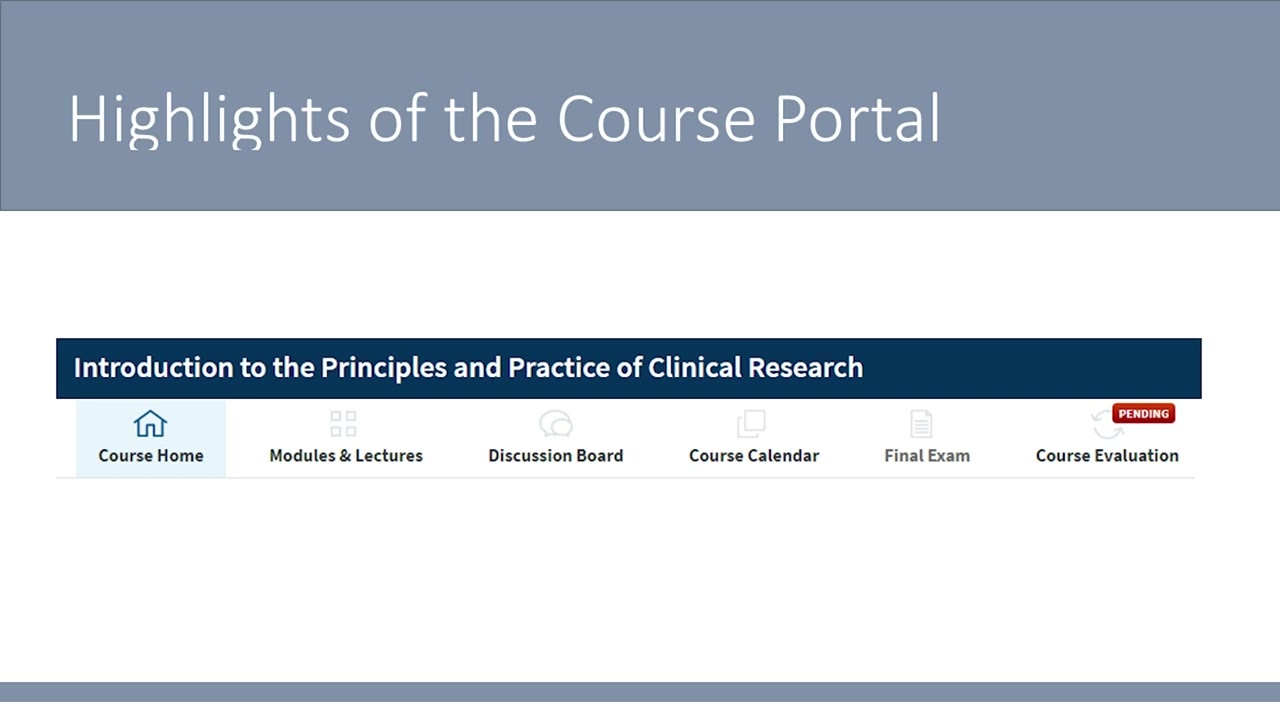This screenshot has width=1280, height=720.
Task: Select the Course Evaluation tab label
Action: pyautogui.click(x=1107, y=455)
